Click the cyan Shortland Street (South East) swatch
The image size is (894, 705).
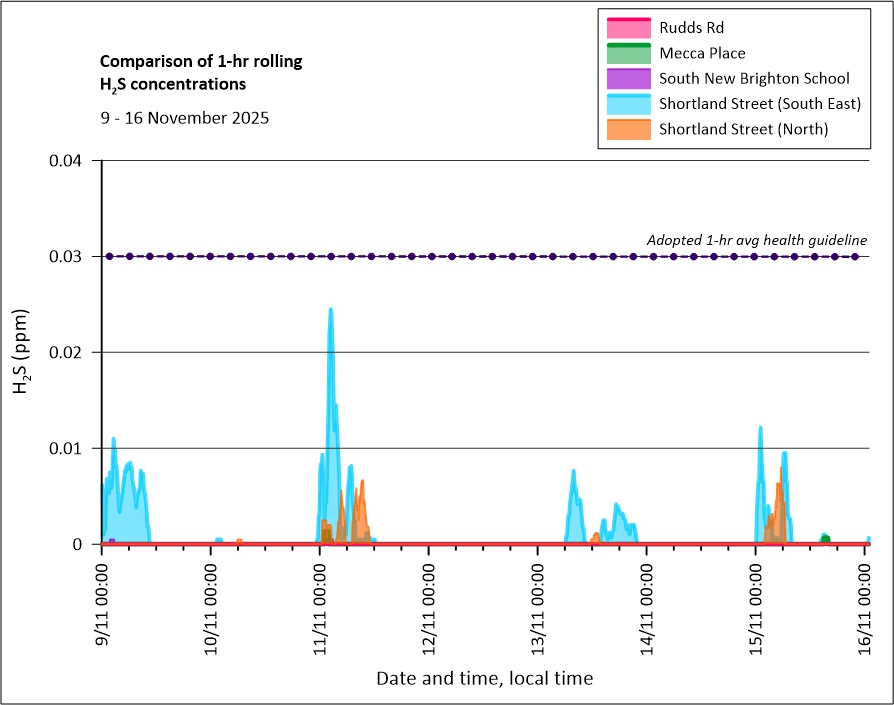tap(628, 104)
